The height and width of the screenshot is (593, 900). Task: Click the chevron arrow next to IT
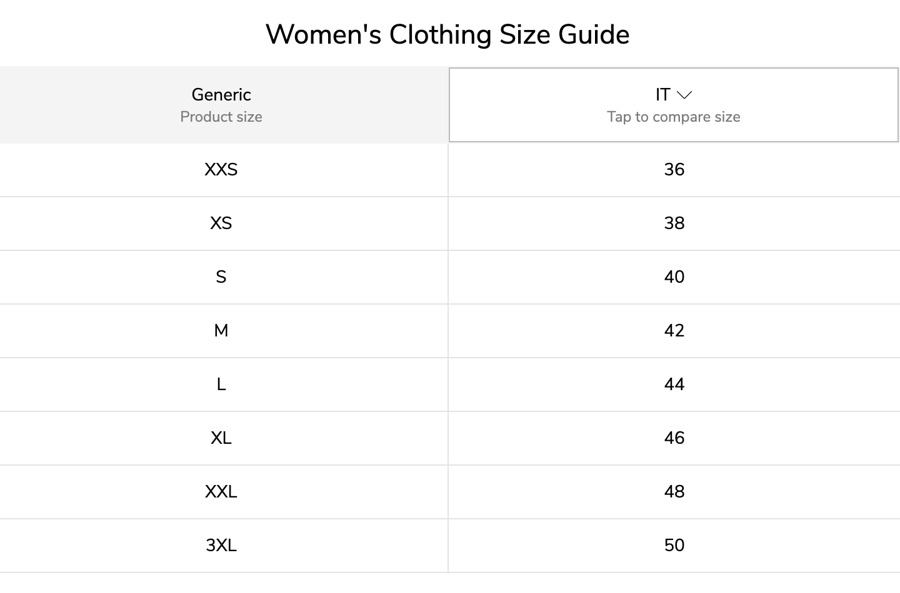pos(684,95)
